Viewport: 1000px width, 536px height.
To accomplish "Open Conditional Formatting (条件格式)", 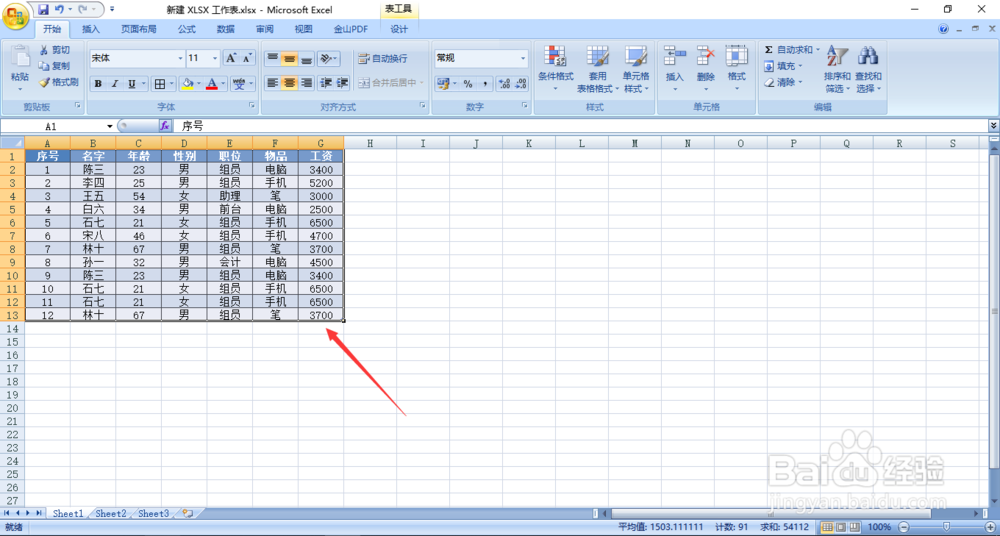I will 555,69.
